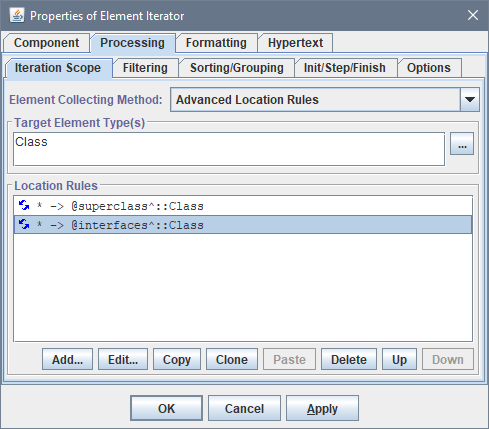Select the Processing tab
Screen dimensions: 489x429
[132, 43]
